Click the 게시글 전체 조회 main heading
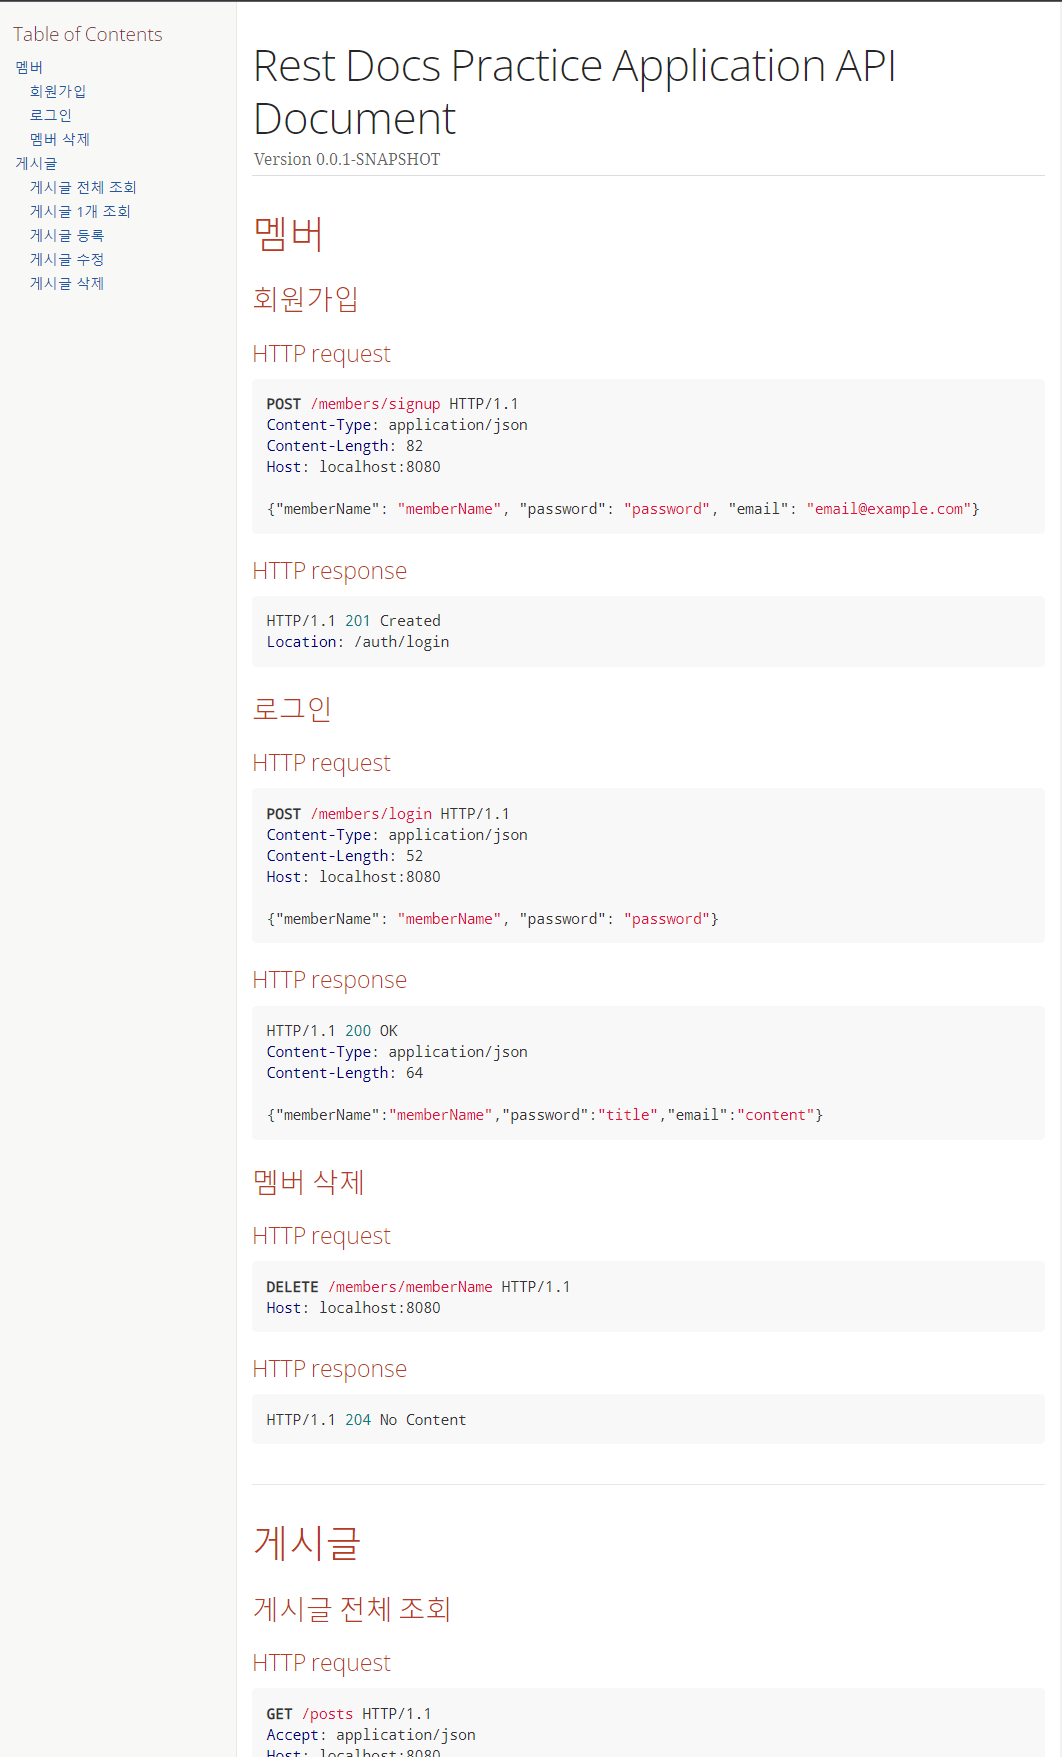The height and width of the screenshot is (1757, 1062). click(x=352, y=1609)
